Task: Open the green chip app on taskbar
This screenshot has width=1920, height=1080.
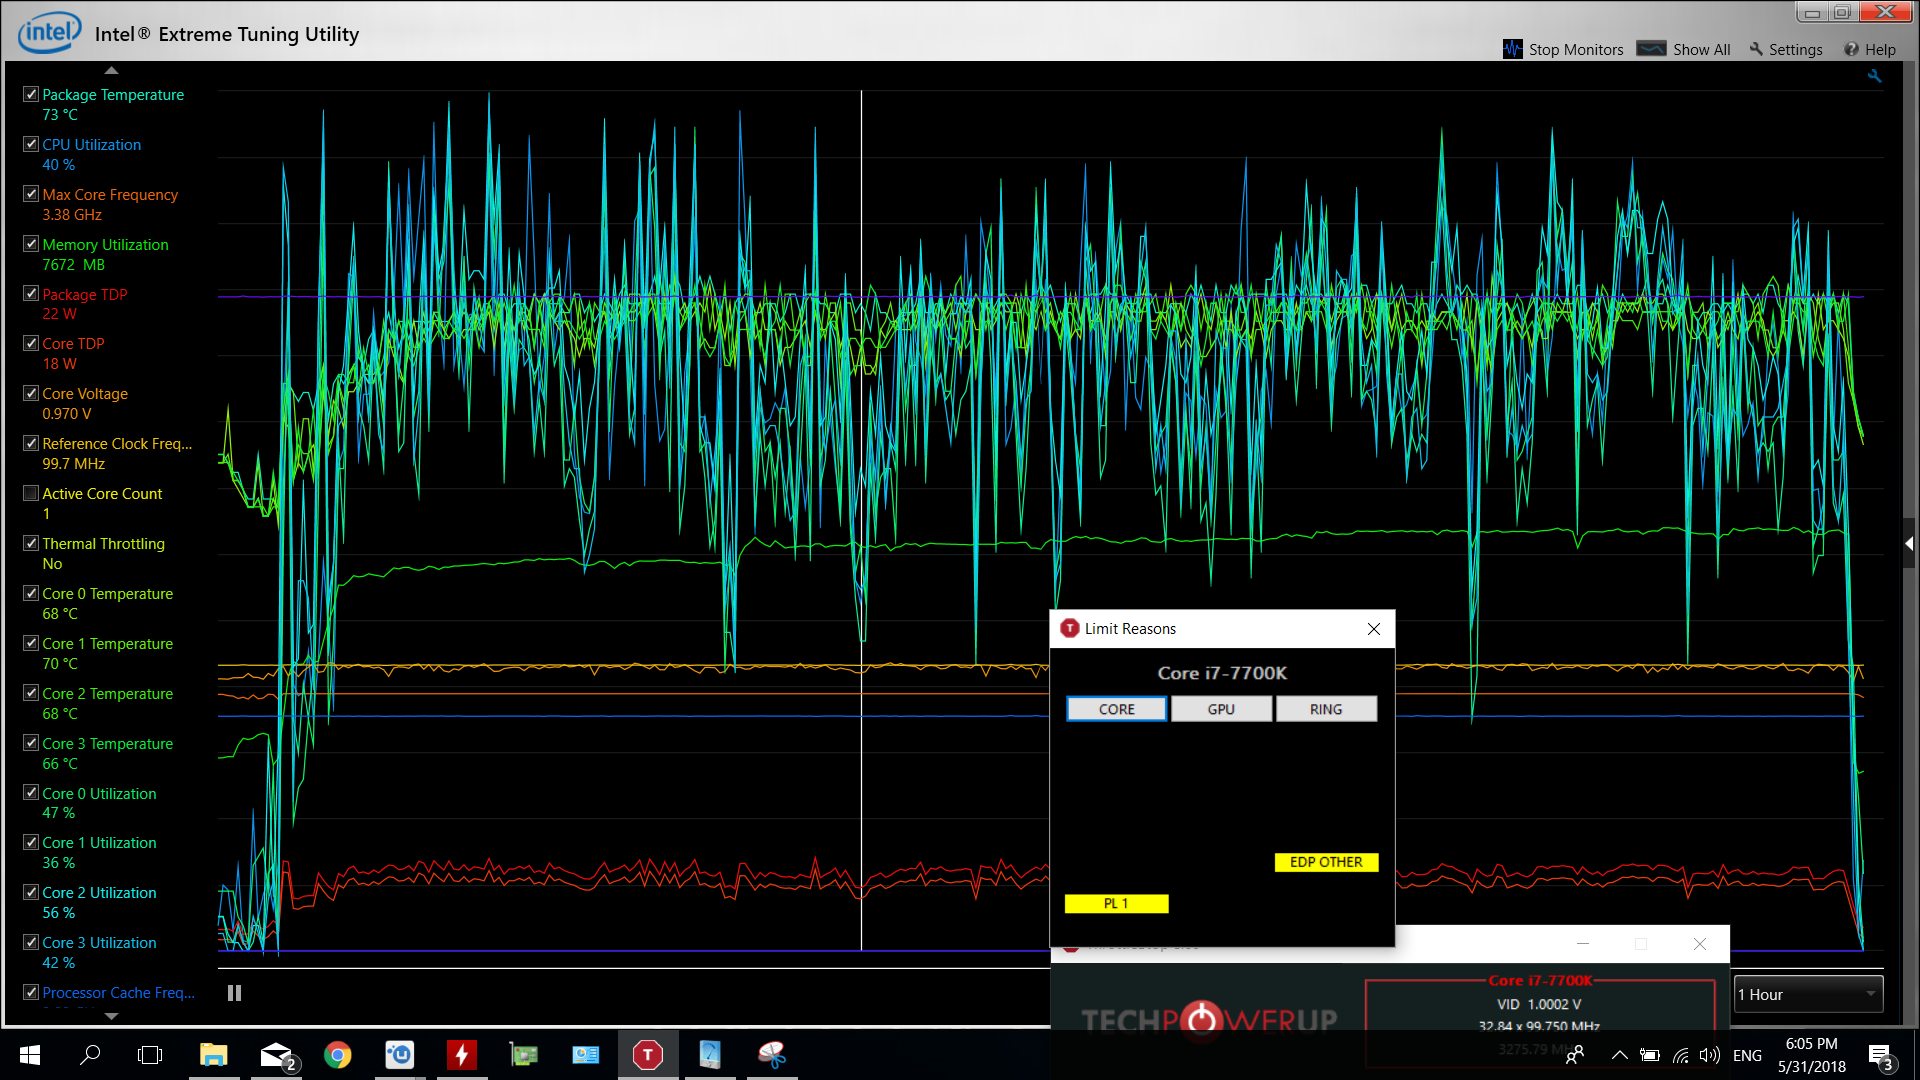Action: (524, 1055)
